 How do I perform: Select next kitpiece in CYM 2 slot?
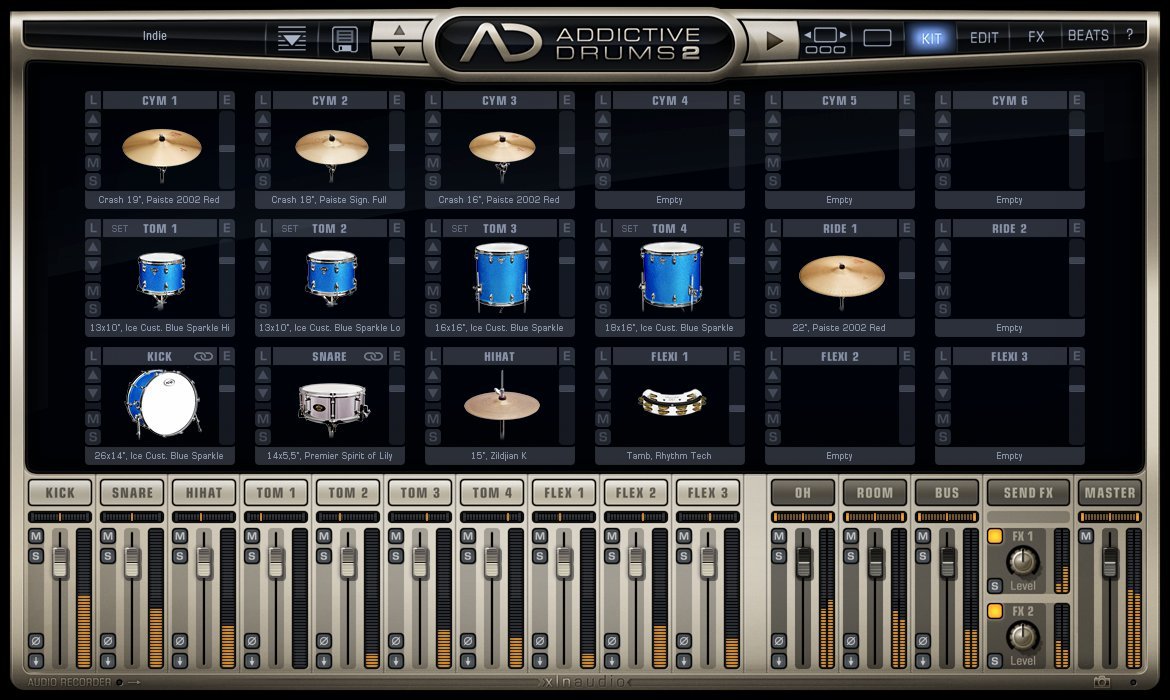[263, 137]
